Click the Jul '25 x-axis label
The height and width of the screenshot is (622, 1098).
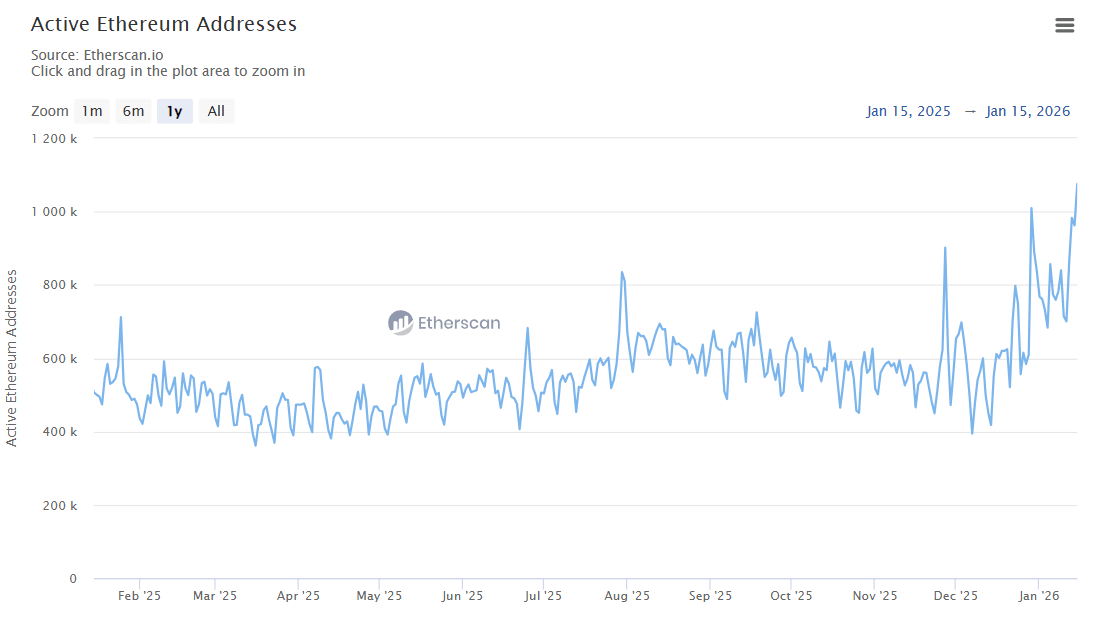[543, 596]
